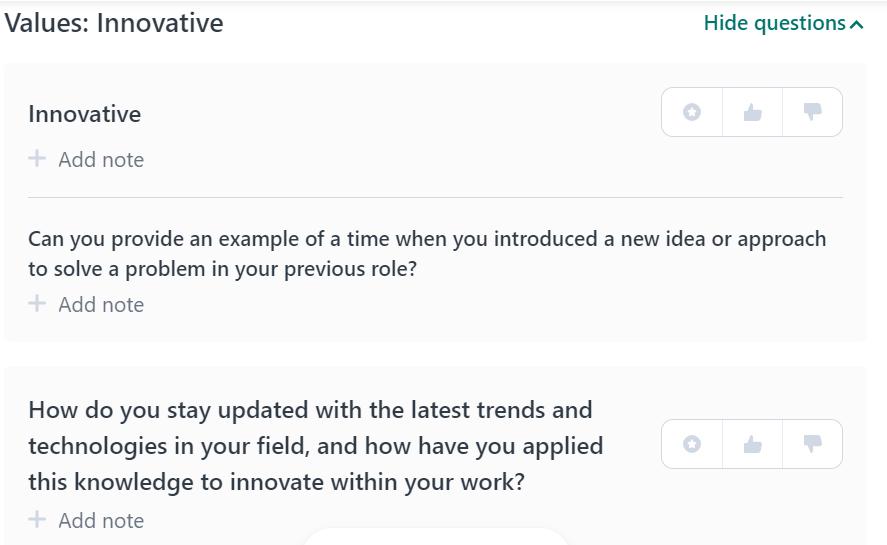Thumbs down the latest trends question
Image resolution: width=887 pixels, height=545 pixels.
[812, 444]
